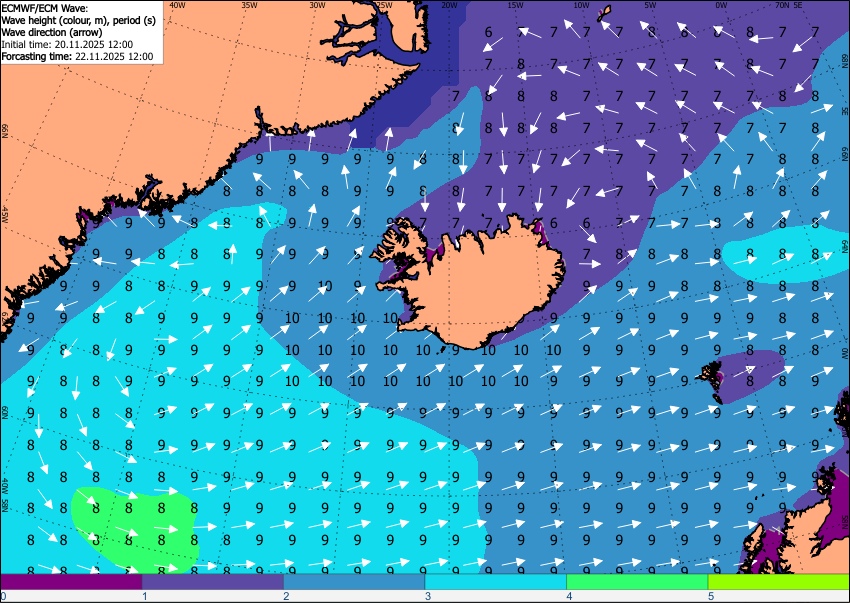Click the Faroe Islands on the map
This screenshot has height=603, width=850.
coord(711,382)
